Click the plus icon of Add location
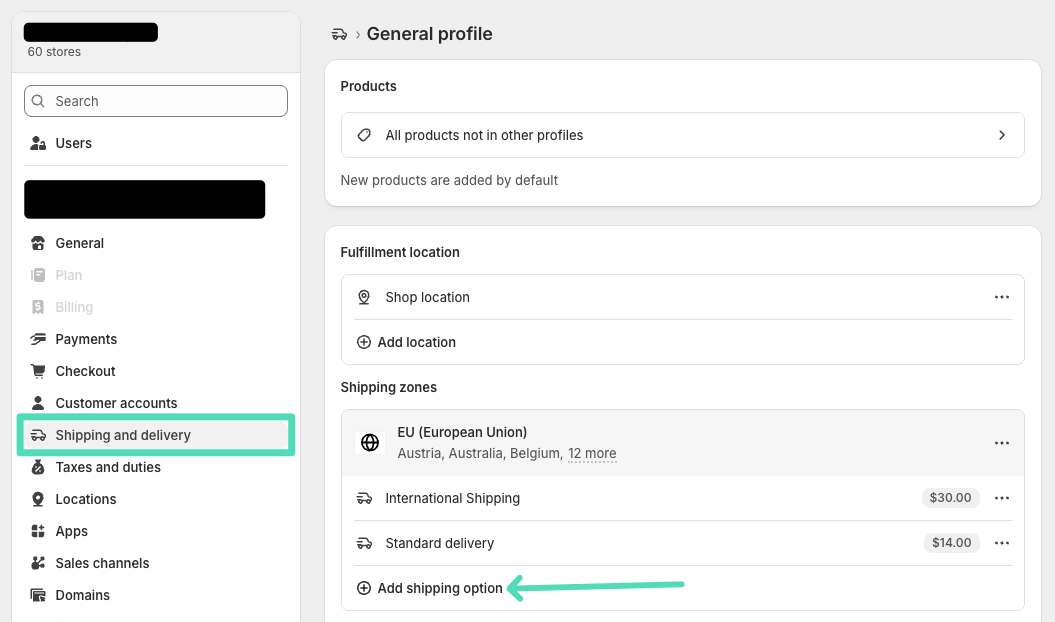1055x622 pixels. pyautogui.click(x=364, y=342)
